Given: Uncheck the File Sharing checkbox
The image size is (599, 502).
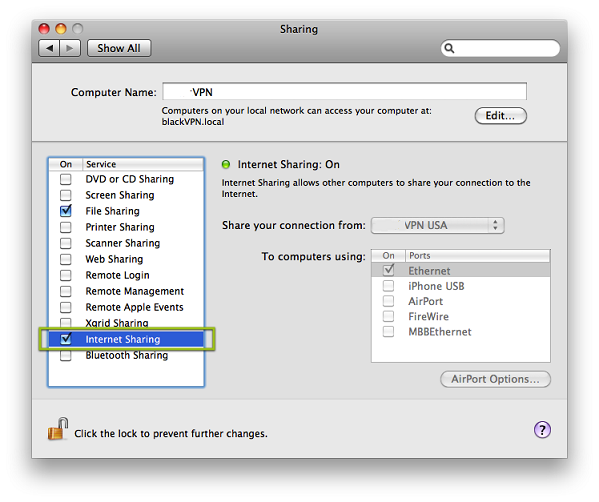Looking at the screenshot, I should pyautogui.click(x=66, y=211).
